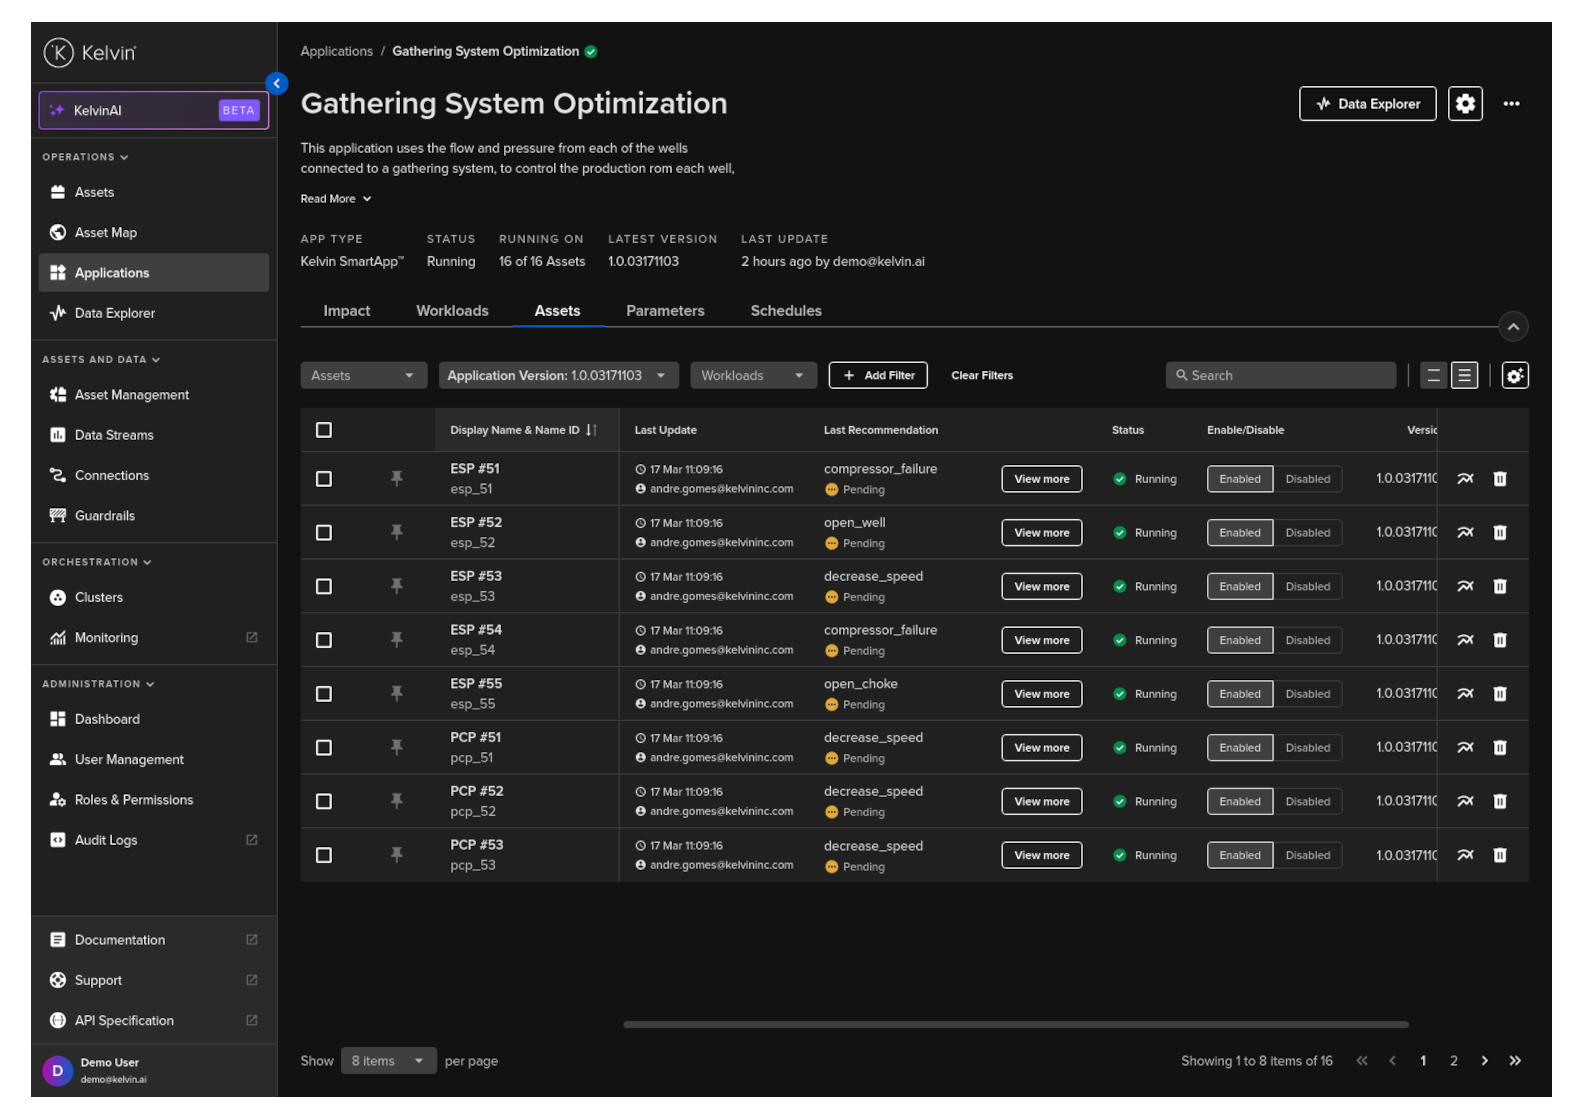Screen dimensions: 1584x1120
Task: Collapse the sidebar with the blue arrow
Action: (277, 84)
